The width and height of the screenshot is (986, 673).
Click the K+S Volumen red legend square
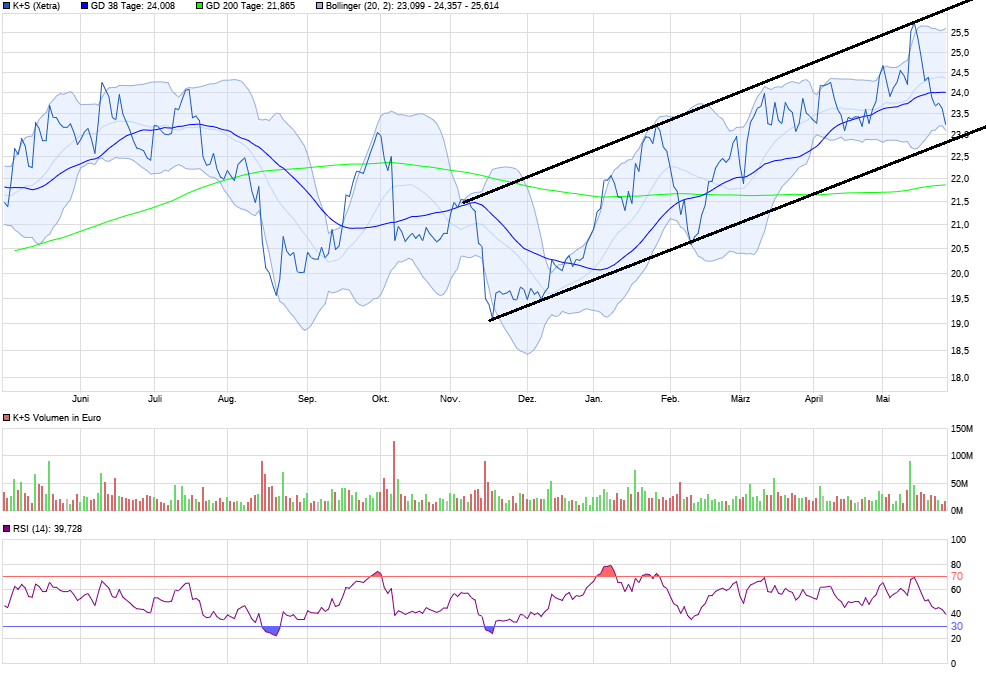point(6,418)
